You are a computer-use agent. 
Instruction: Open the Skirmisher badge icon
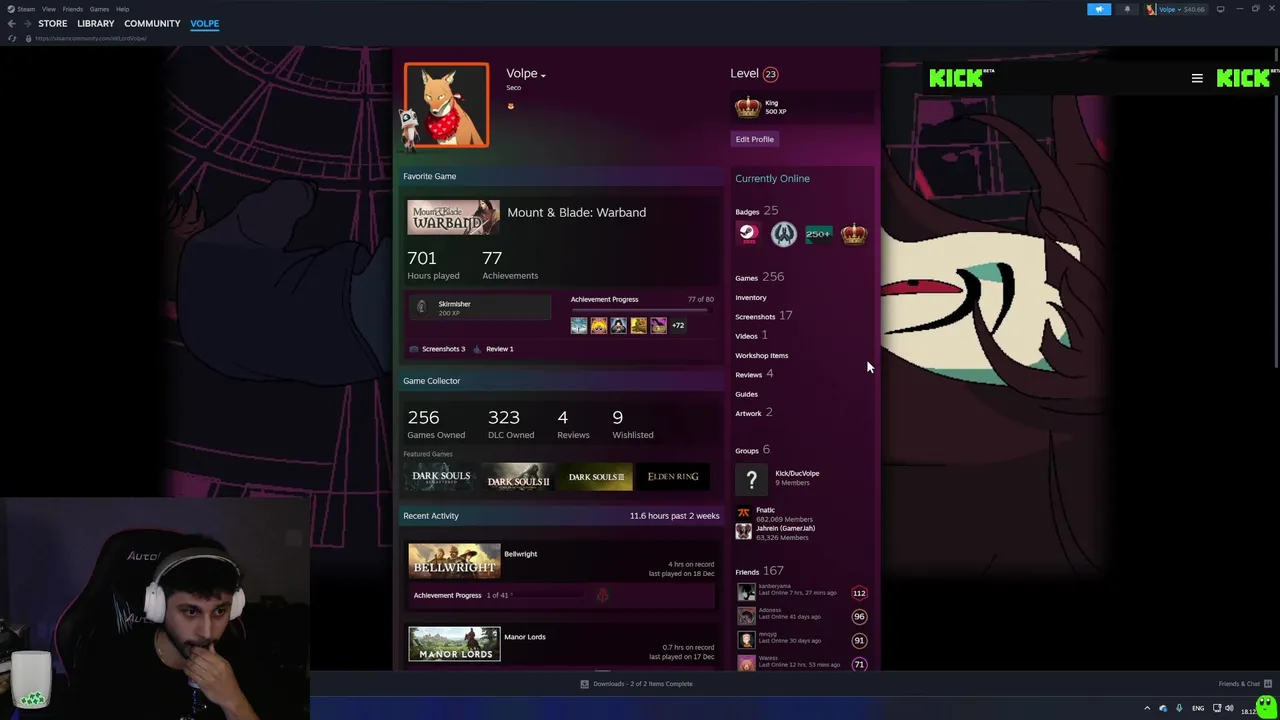(421, 307)
